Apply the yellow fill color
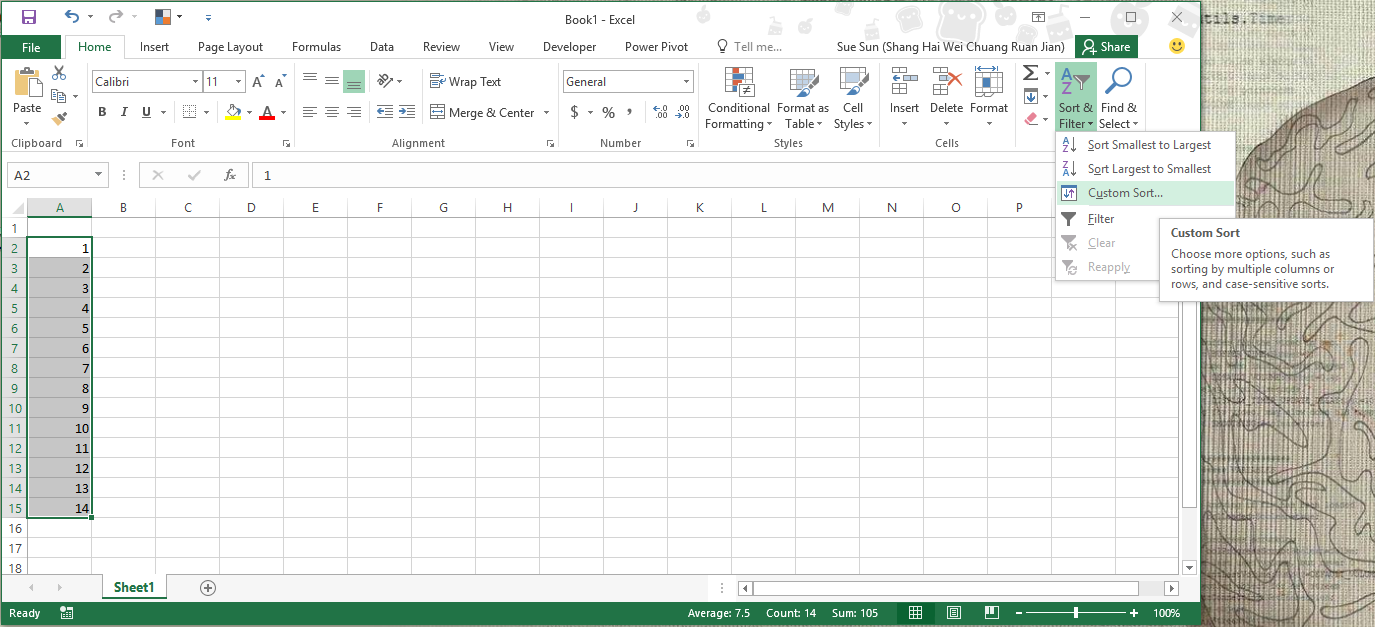The width and height of the screenshot is (1375, 627). [x=233, y=112]
